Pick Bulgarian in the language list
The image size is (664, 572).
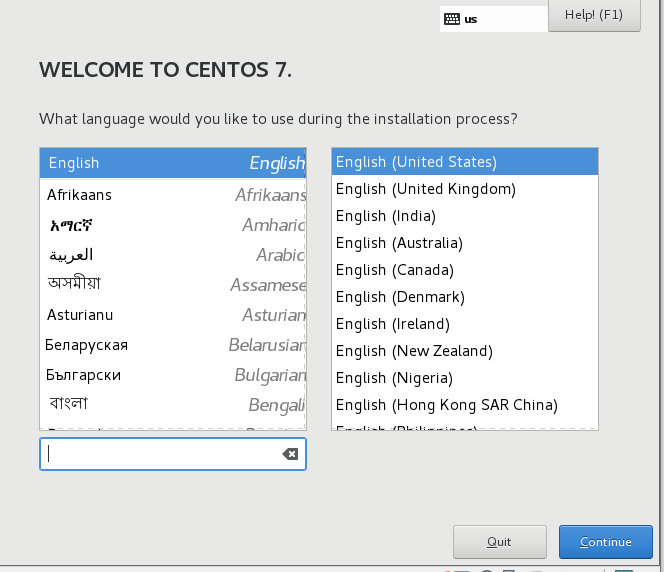[173, 375]
